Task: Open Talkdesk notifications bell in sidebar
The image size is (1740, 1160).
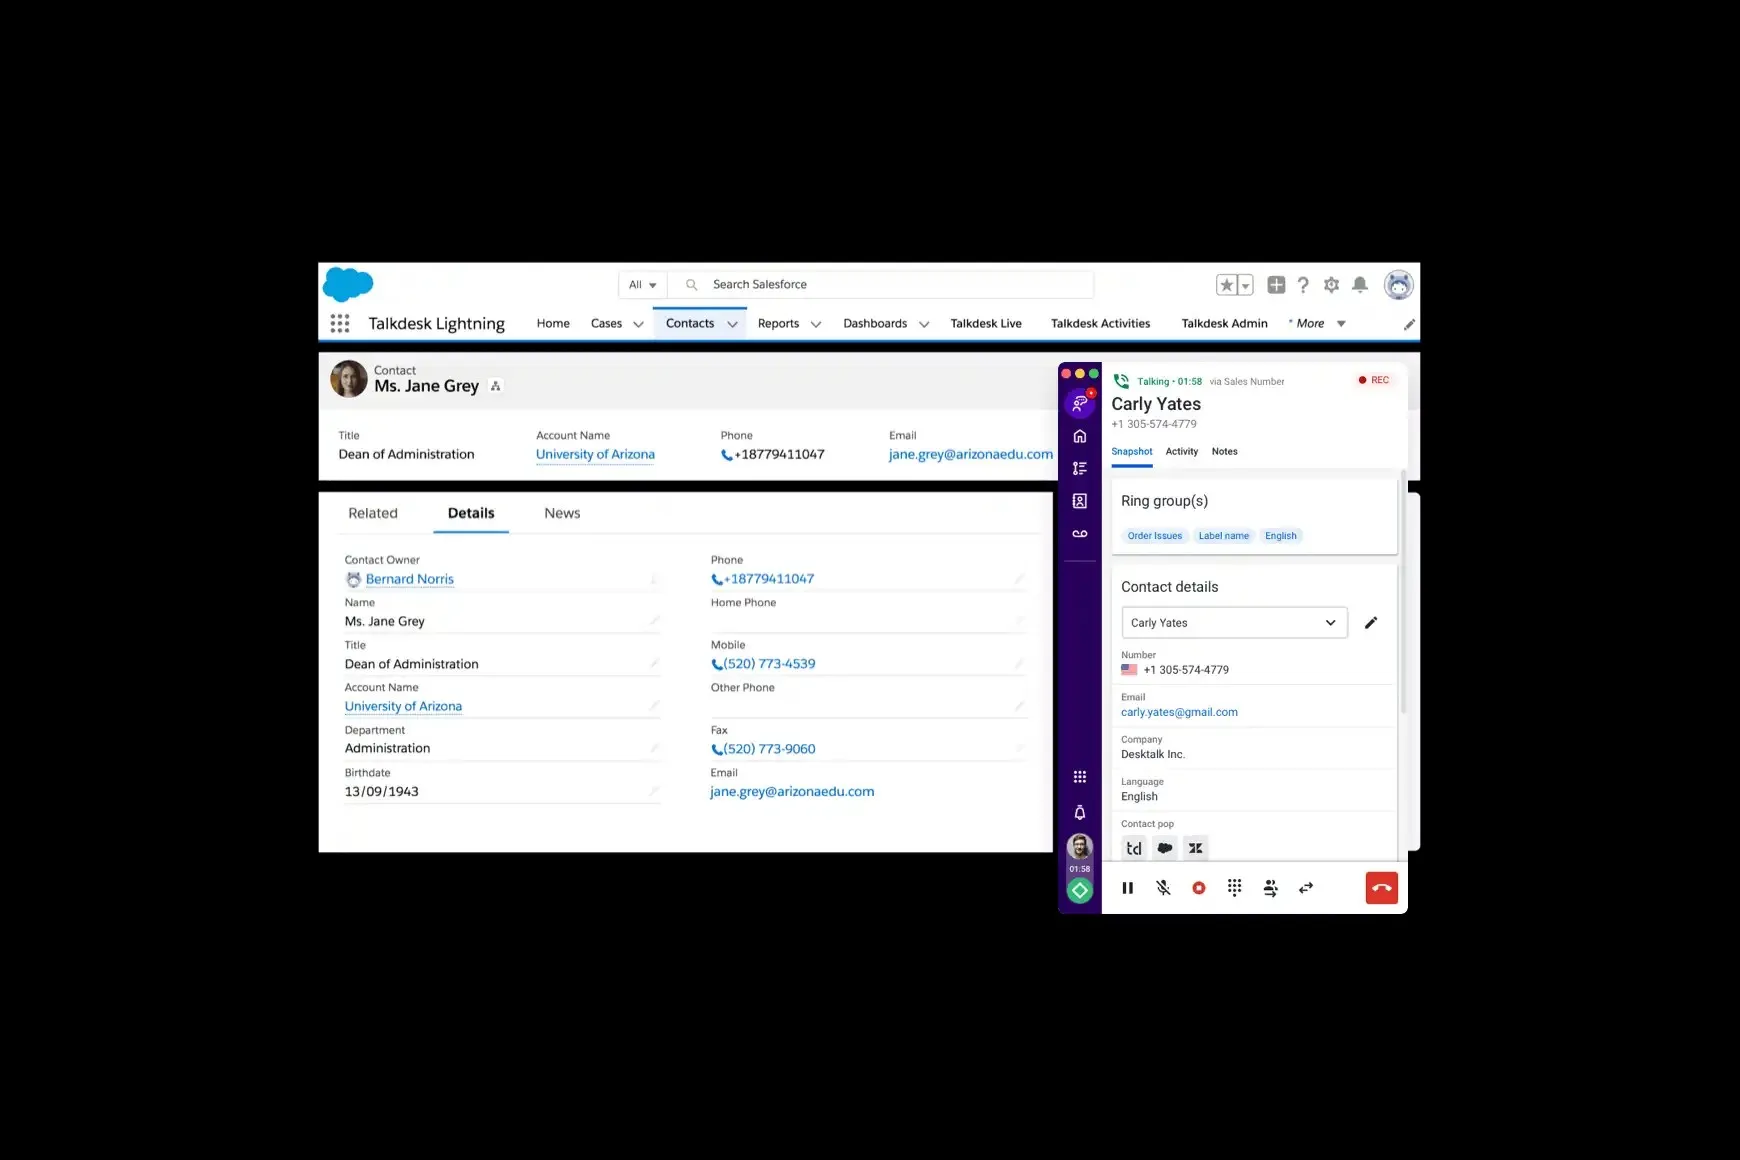Action: [x=1080, y=812]
